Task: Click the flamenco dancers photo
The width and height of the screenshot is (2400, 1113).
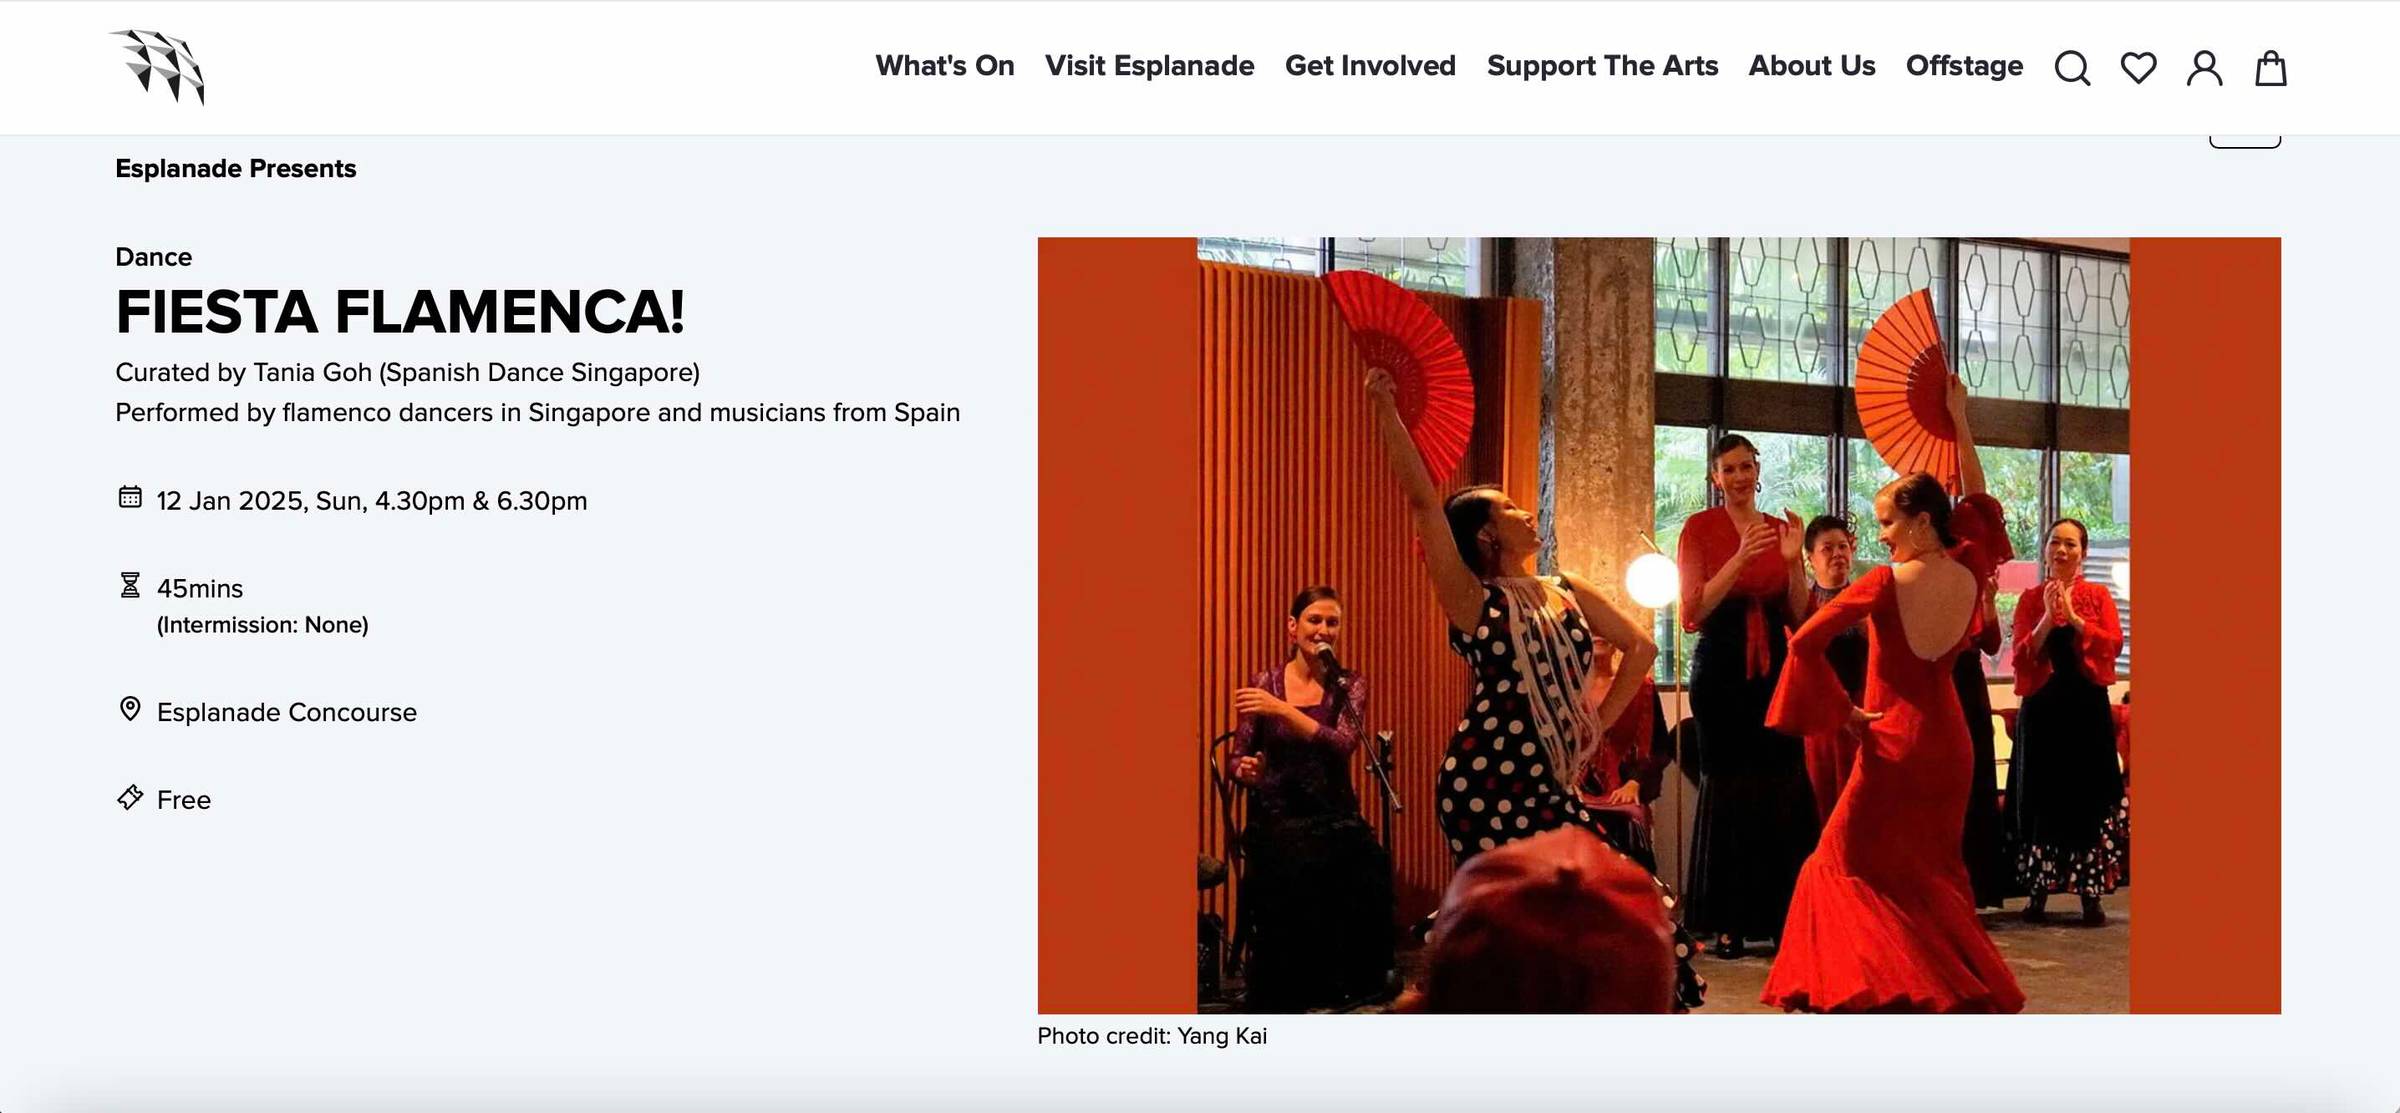Action: [1659, 625]
